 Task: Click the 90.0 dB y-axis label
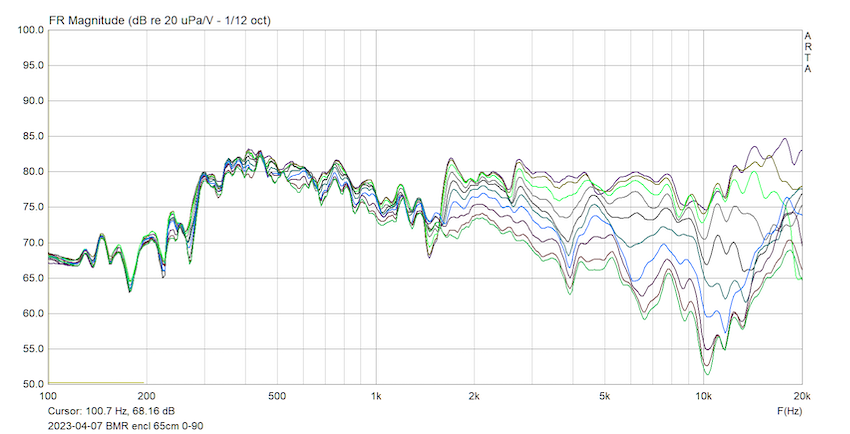31,101
